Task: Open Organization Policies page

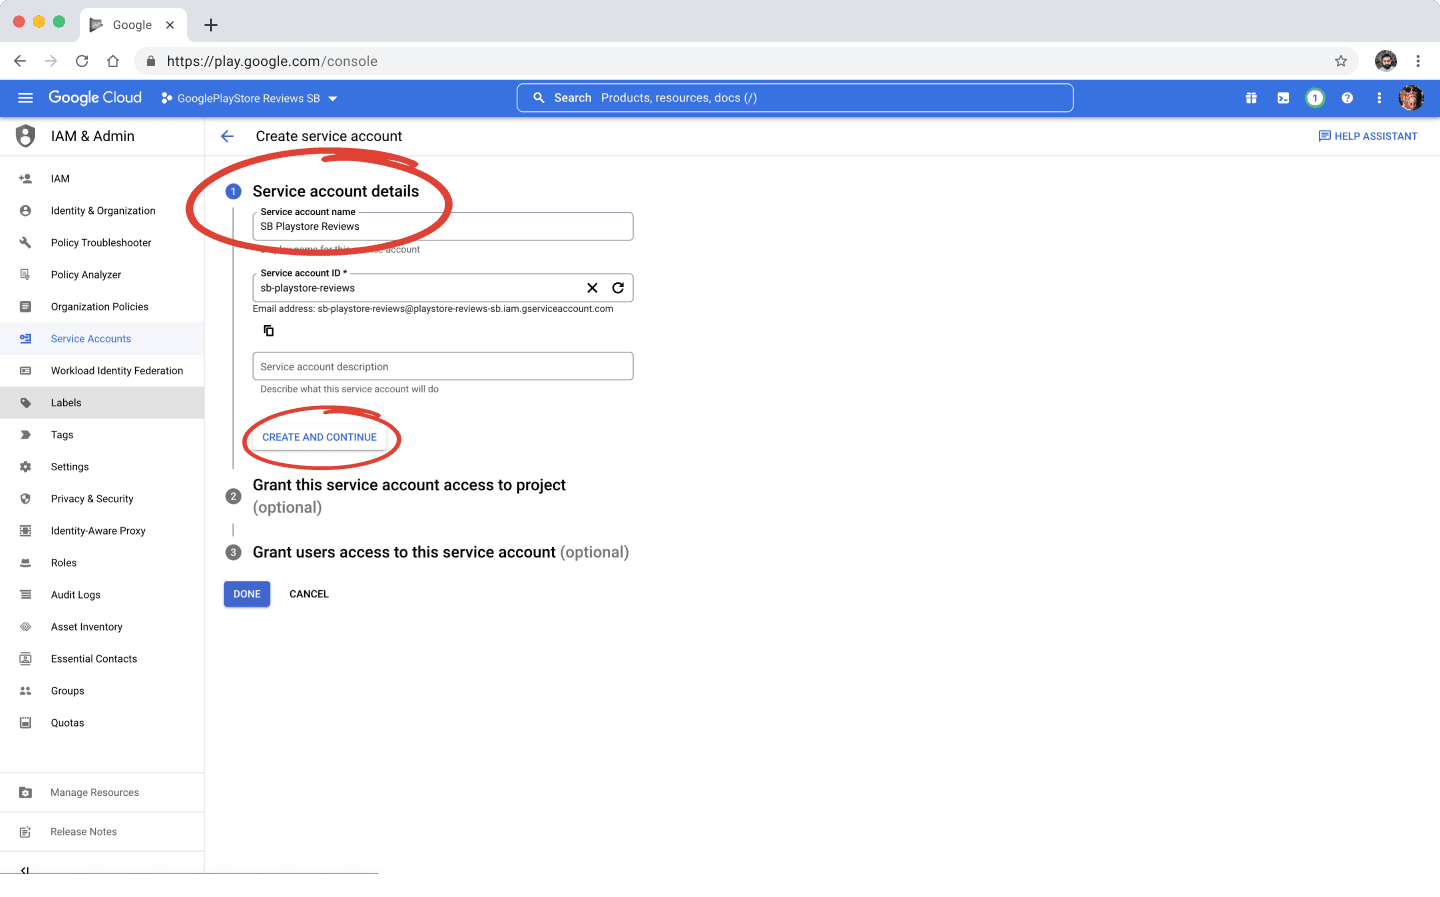Action: pyautogui.click(x=102, y=307)
